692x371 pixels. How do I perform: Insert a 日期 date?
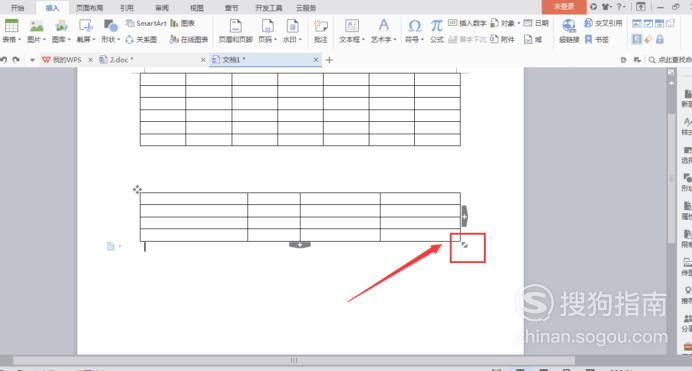coord(536,23)
